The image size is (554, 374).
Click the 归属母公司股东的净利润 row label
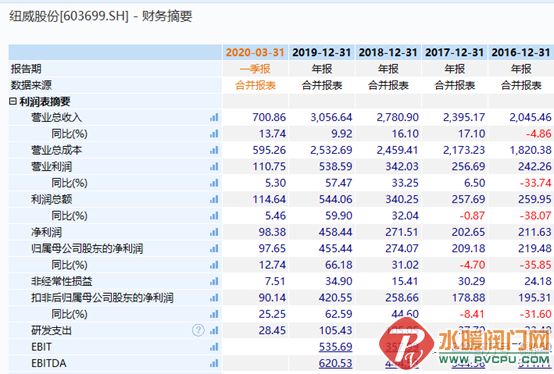pos(87,249)
